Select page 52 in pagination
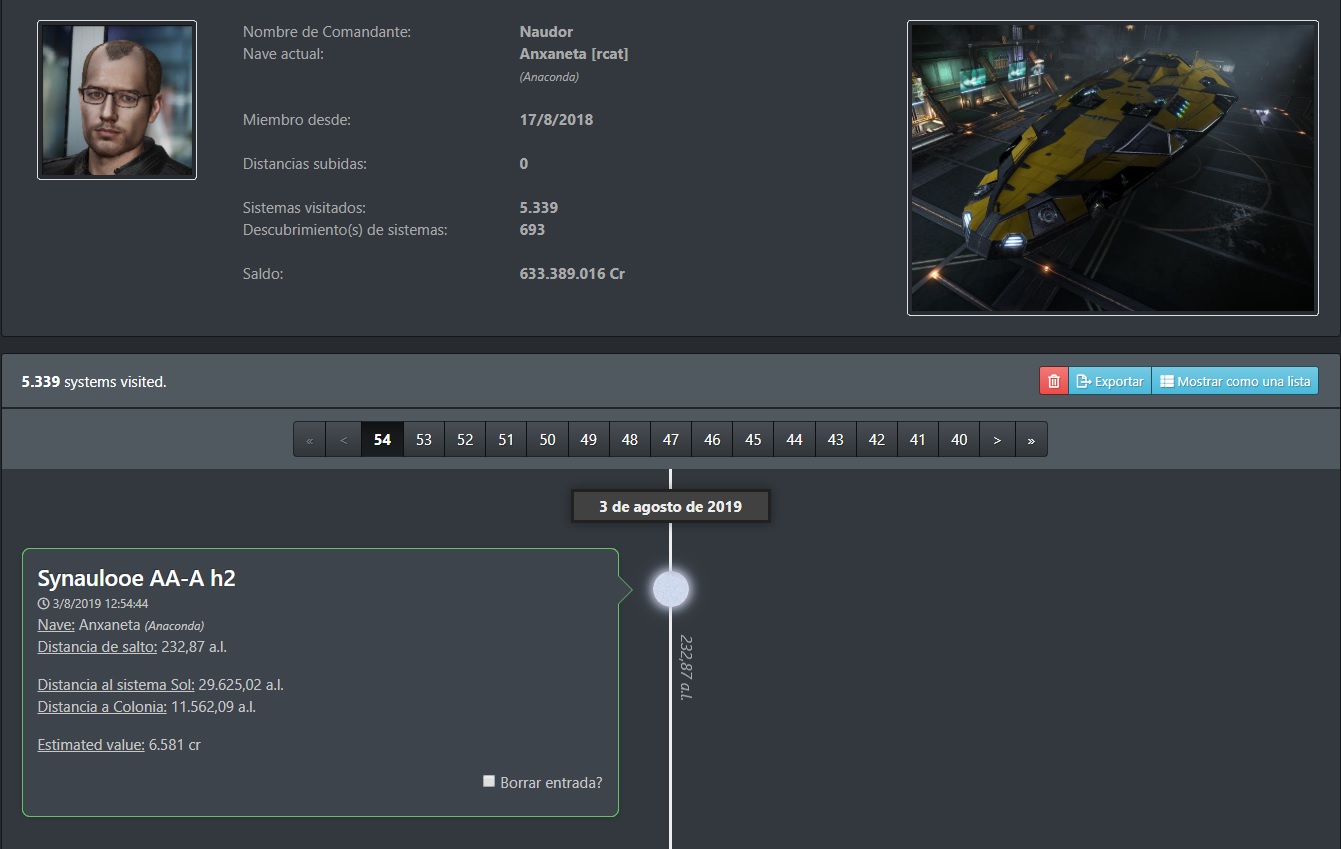 click(465, 440)
